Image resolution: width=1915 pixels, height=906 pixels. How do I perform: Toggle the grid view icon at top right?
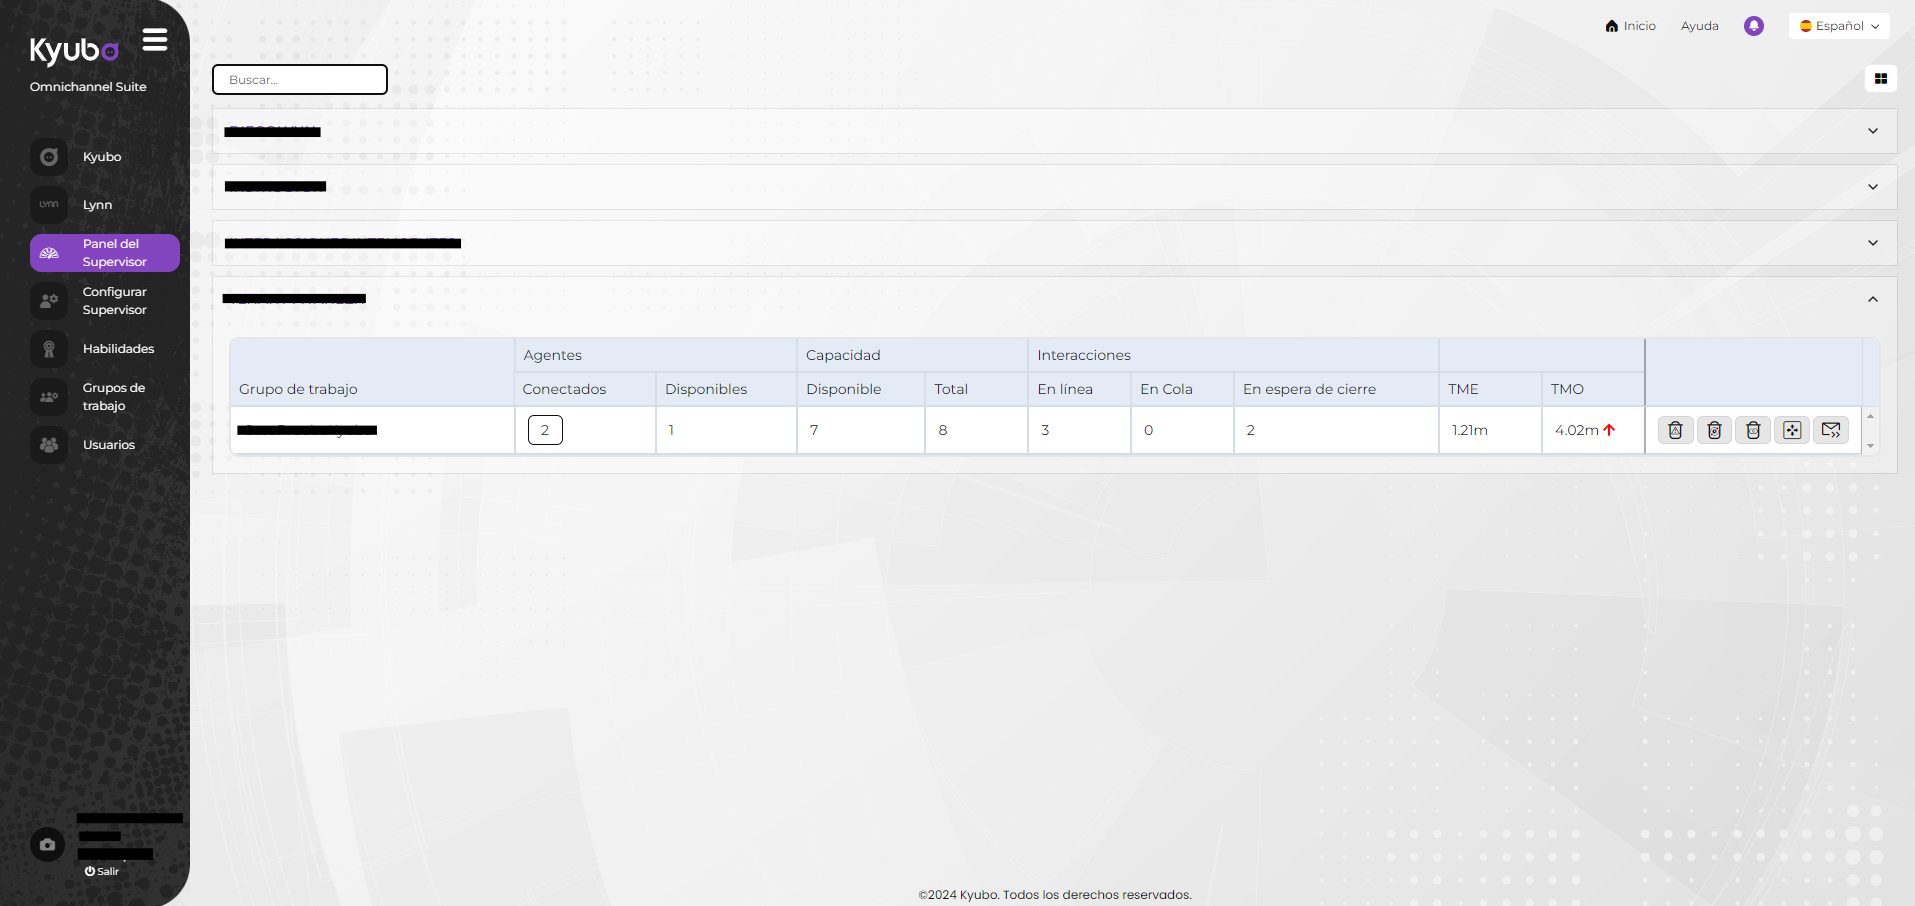1880,79
